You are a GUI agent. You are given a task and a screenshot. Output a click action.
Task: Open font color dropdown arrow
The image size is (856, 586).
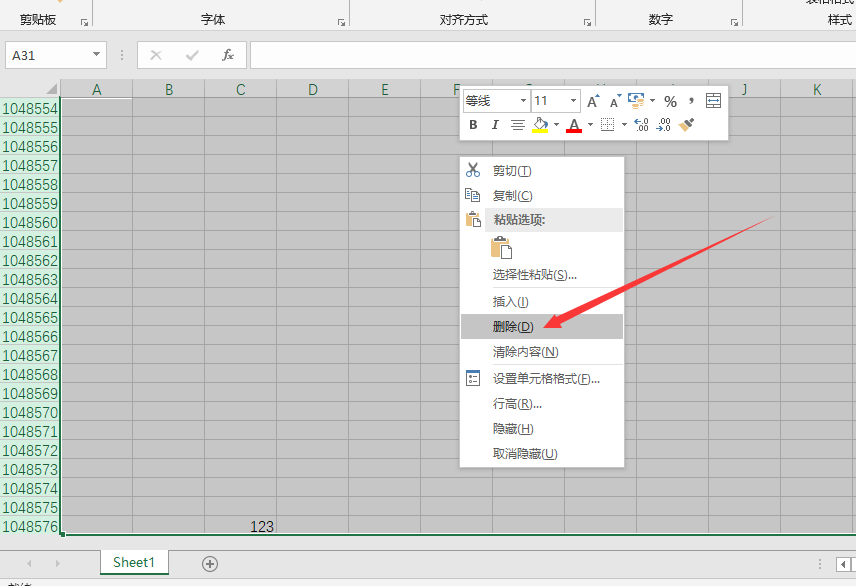[590, 125]
